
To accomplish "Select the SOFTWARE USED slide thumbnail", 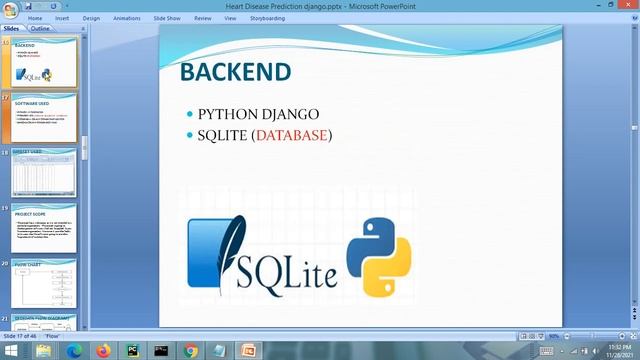I will tap(44, 118).
